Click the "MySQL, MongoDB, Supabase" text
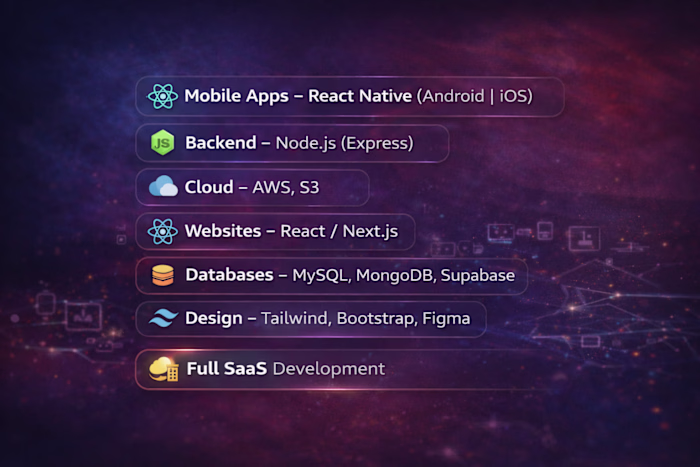 coord(404,275)
